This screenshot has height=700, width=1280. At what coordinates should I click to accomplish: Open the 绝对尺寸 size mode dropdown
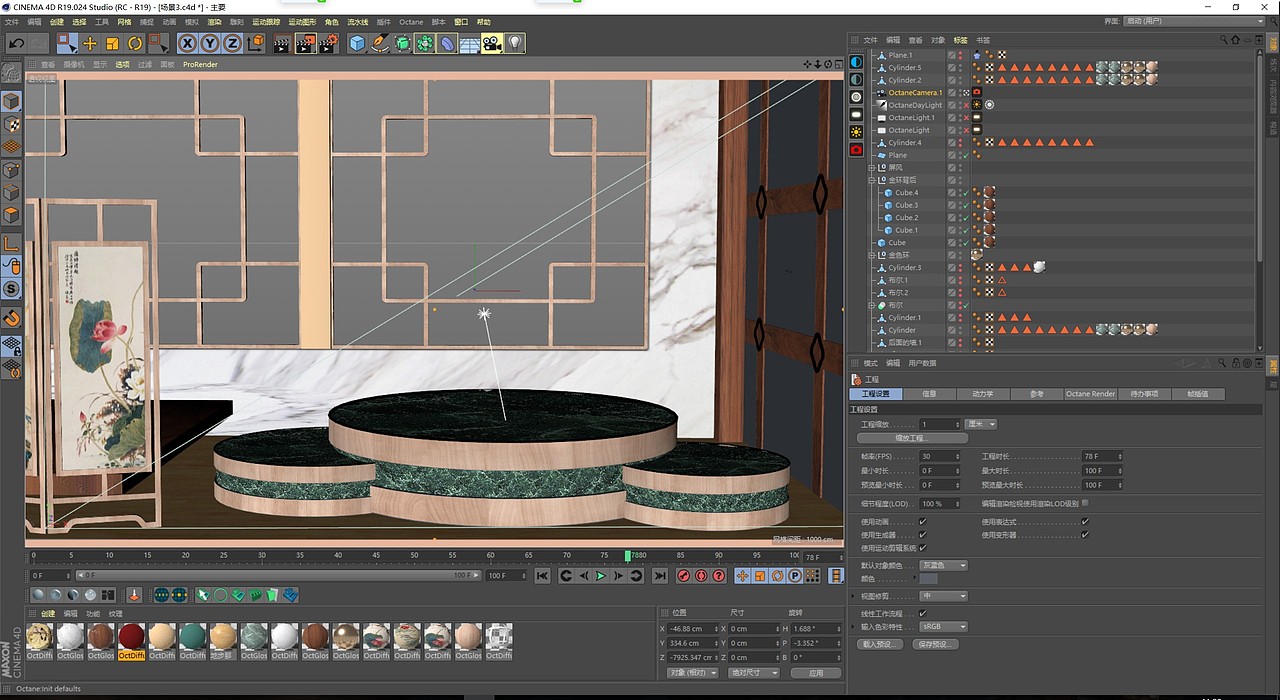[x=753, y=673]
